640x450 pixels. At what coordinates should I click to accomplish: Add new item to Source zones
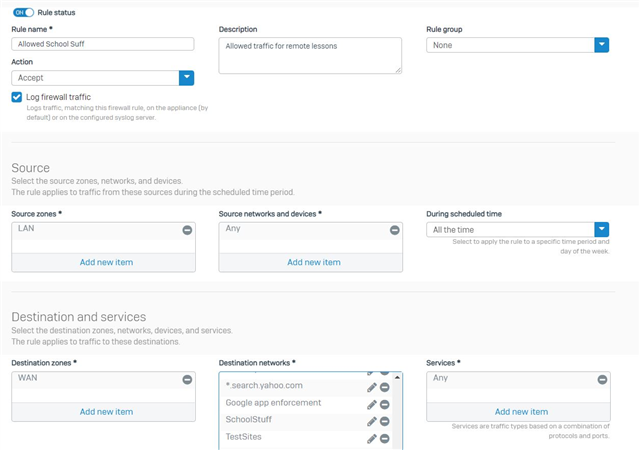pyautogui.click(x=106, y=263)
